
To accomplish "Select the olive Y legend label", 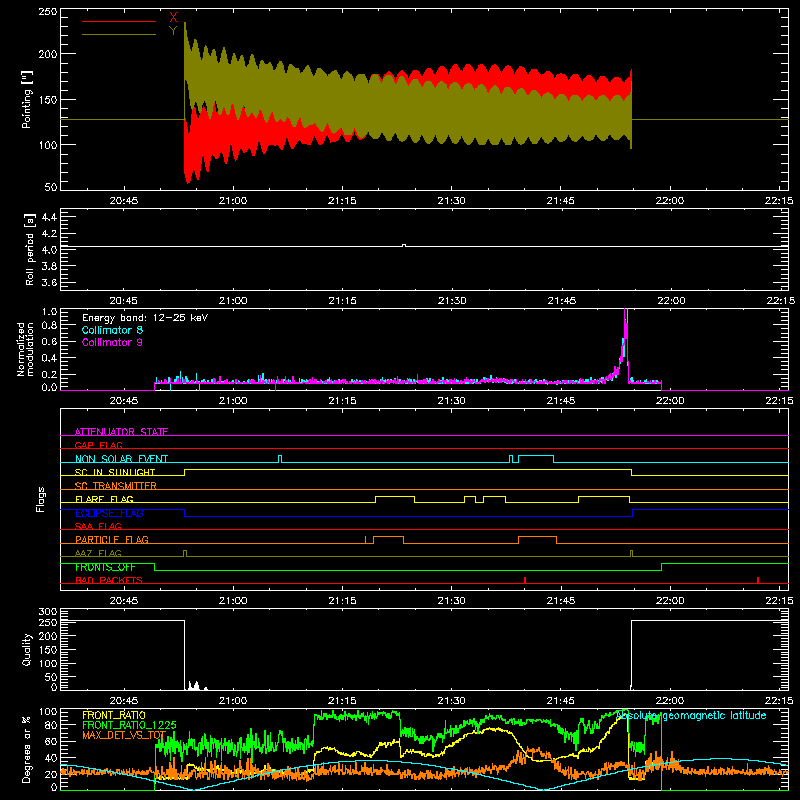I will pos(173,31).
